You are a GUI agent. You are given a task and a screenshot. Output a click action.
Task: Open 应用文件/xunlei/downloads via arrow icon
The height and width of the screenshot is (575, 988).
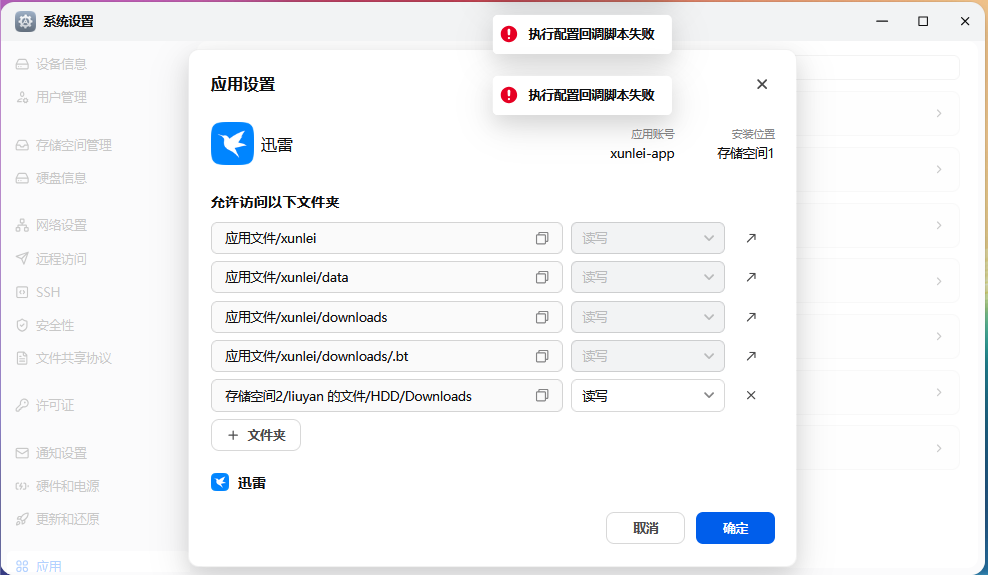pos(750,317)
